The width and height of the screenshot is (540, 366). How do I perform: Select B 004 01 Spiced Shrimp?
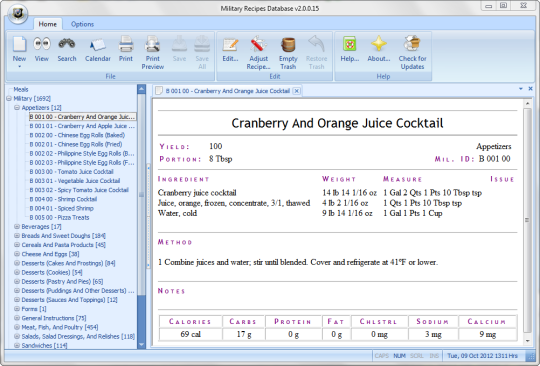coord(61,208)
